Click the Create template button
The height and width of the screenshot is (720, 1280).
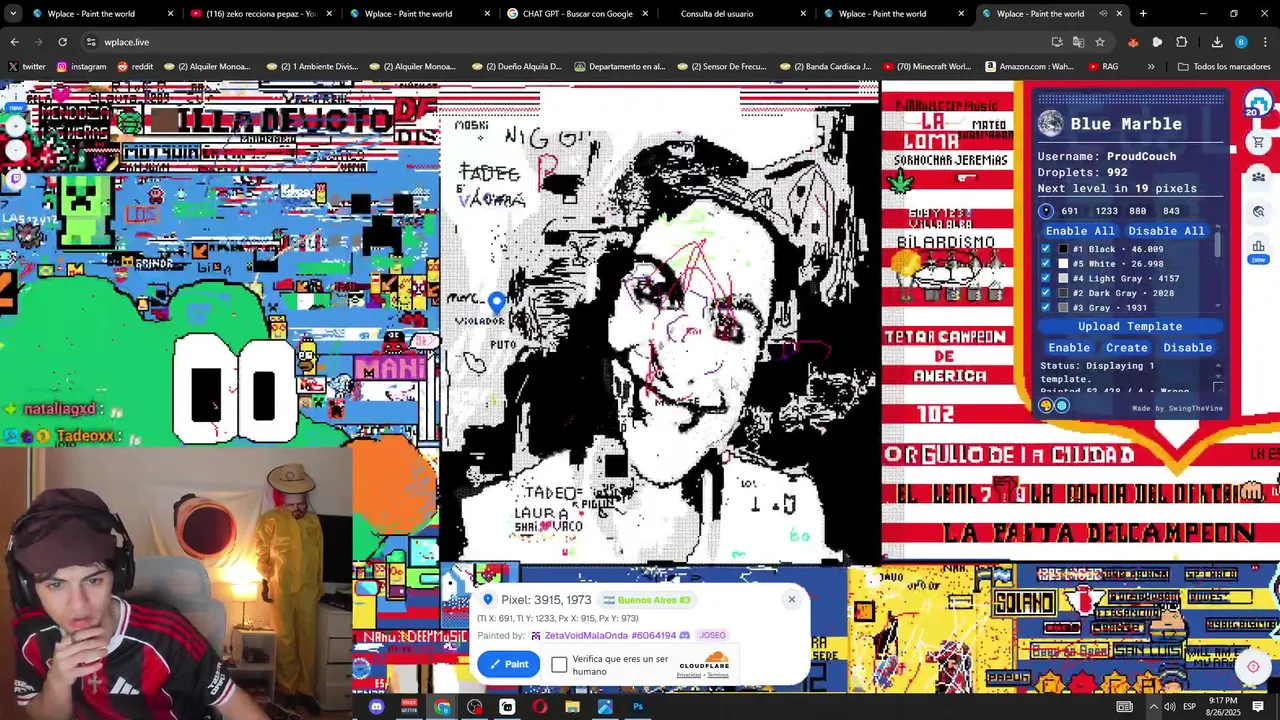[x=1127, y=348]
